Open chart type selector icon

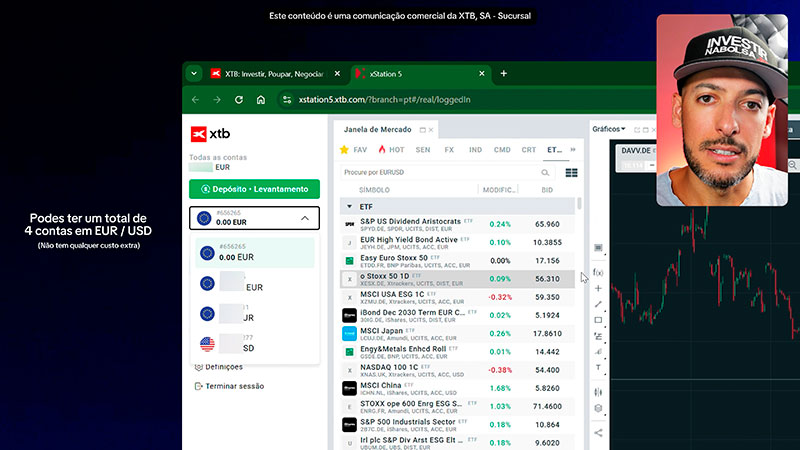[x=598, y=248]
